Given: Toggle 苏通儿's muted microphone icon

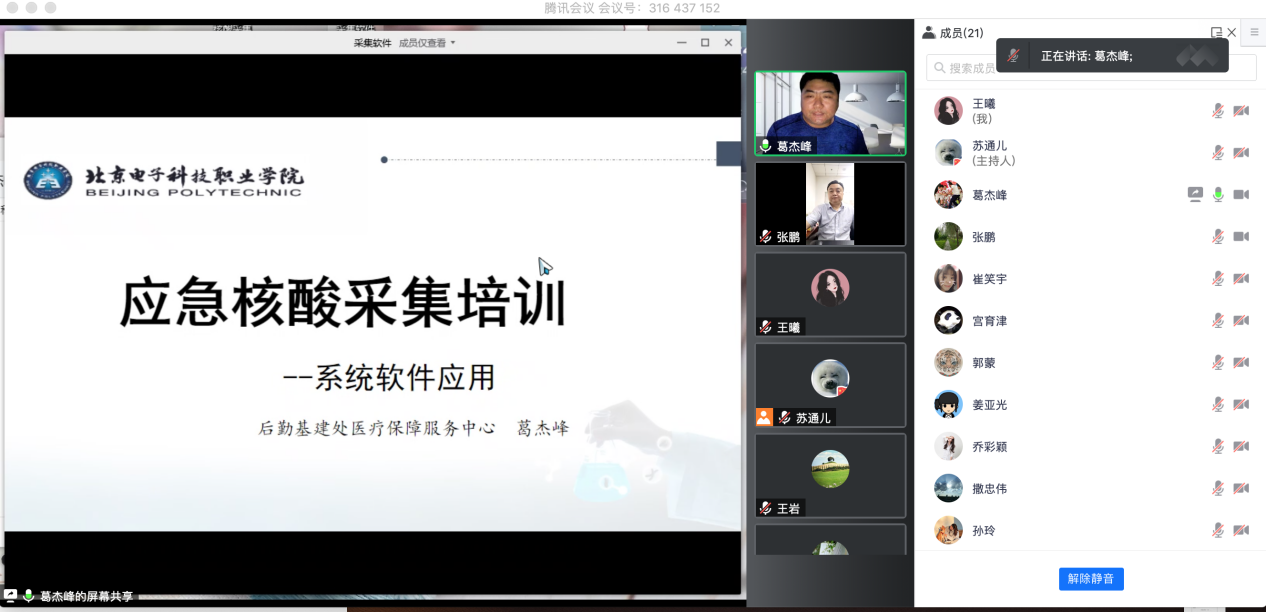Looking at the screenshot, I should click(1218, 153).
